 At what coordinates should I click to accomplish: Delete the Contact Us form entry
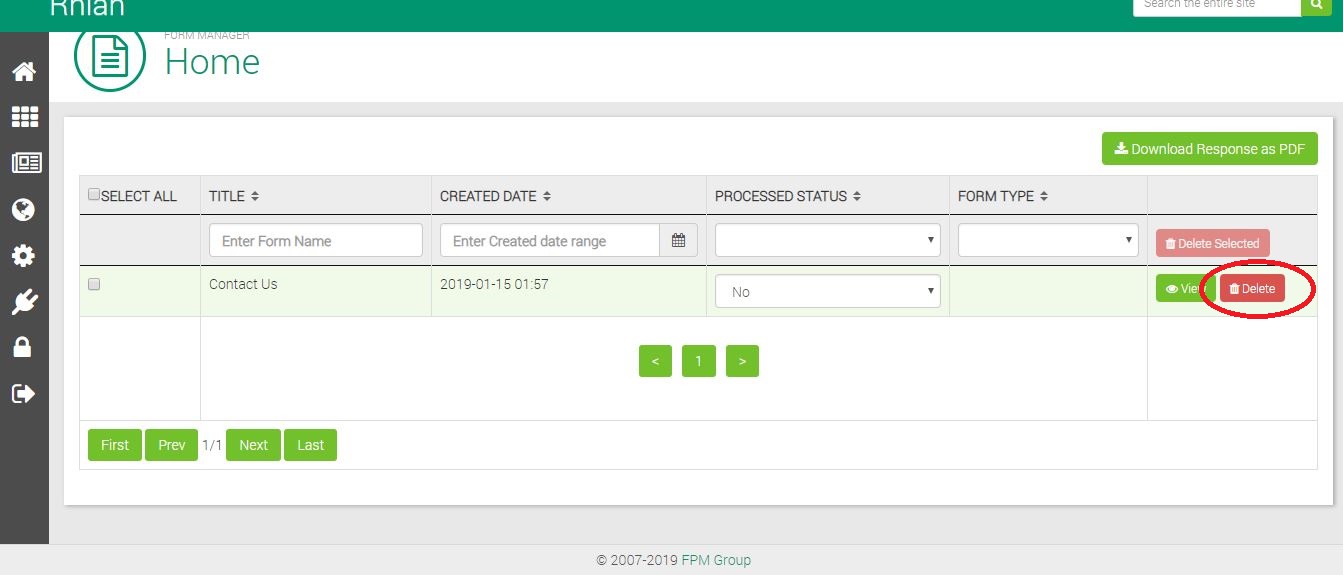[x=1252, y=288]
